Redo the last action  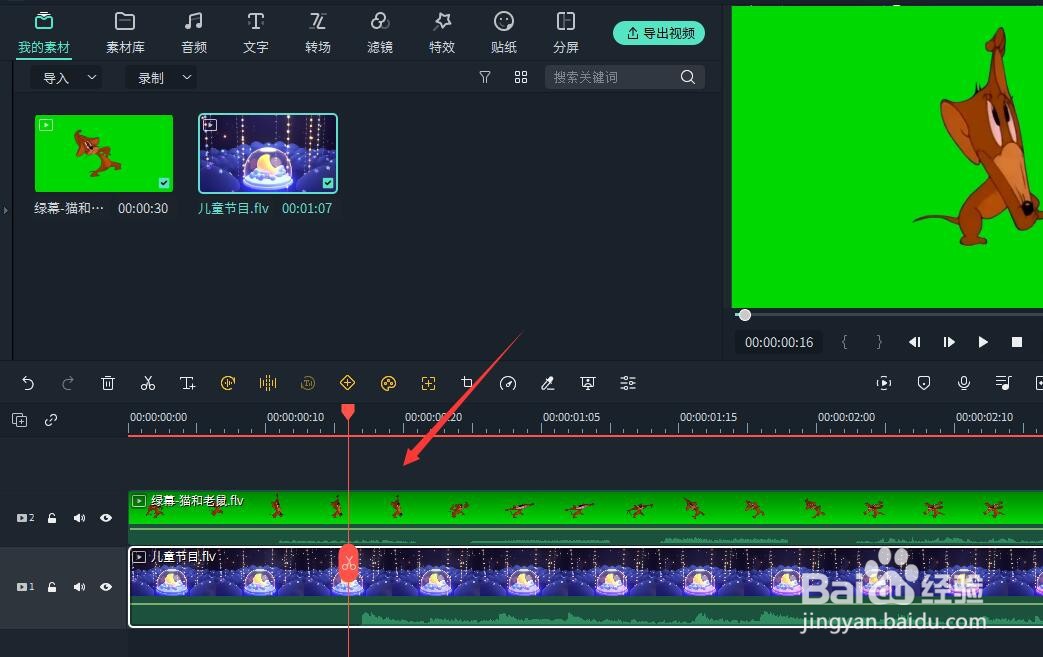(x=67, y=383)
